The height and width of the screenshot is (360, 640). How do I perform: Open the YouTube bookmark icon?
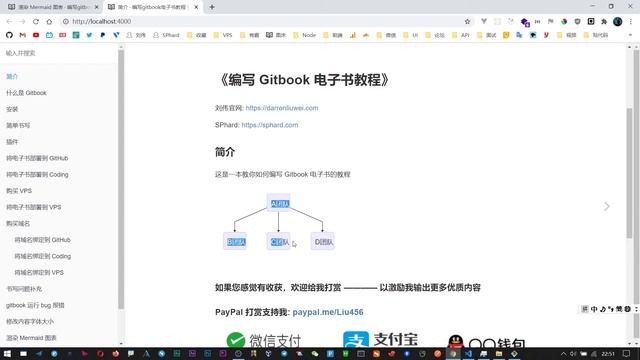point(36,35)
